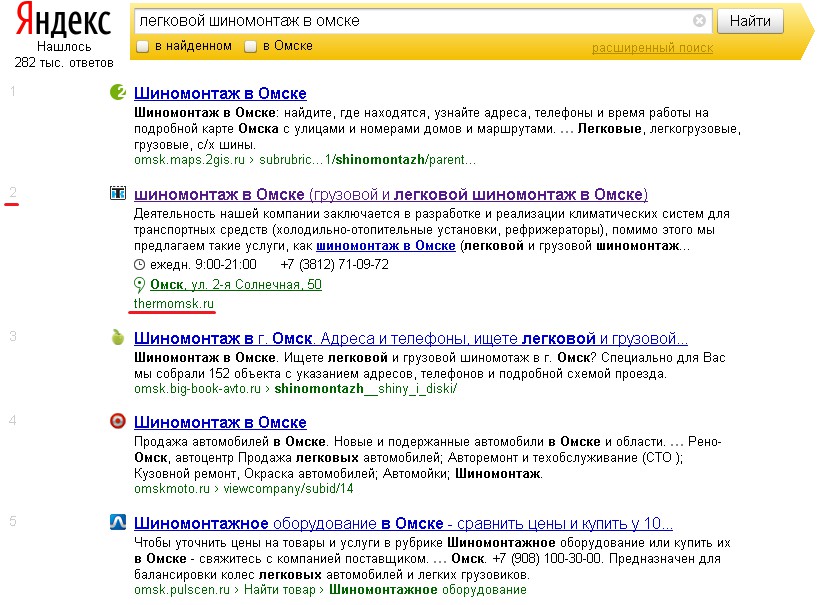Click the thermomsk.ru favicon icon
Screen dimensions: 817x605
(118, 193)
